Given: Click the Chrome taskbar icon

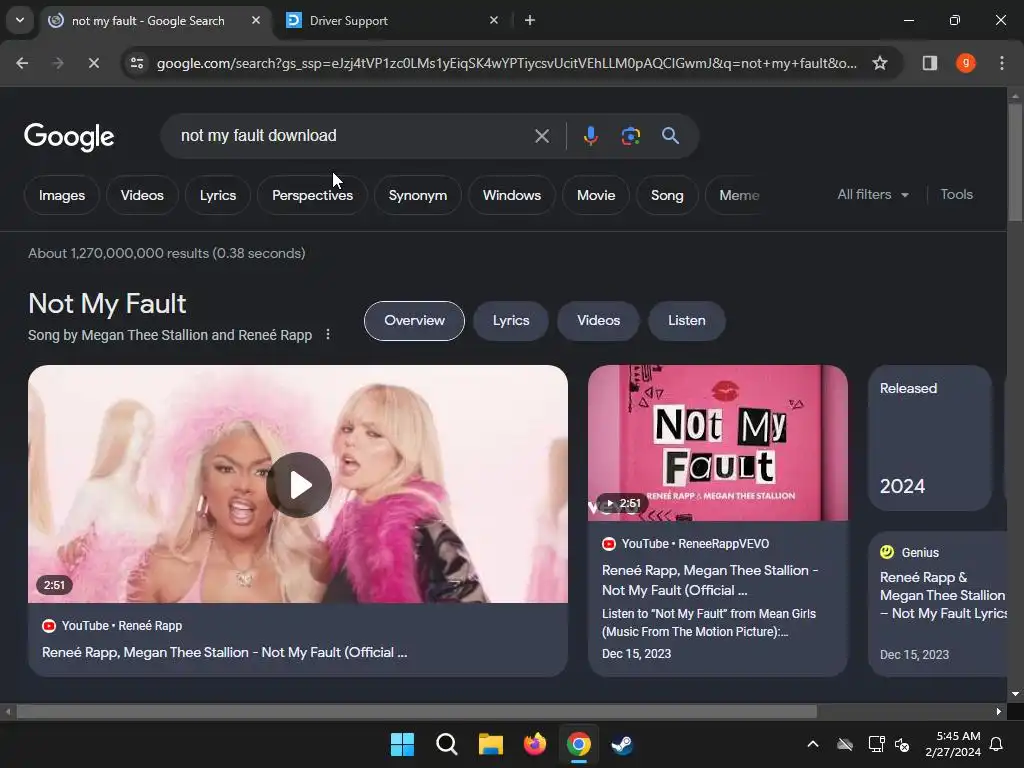Looking at the screenshot, I should pos(579,744).
